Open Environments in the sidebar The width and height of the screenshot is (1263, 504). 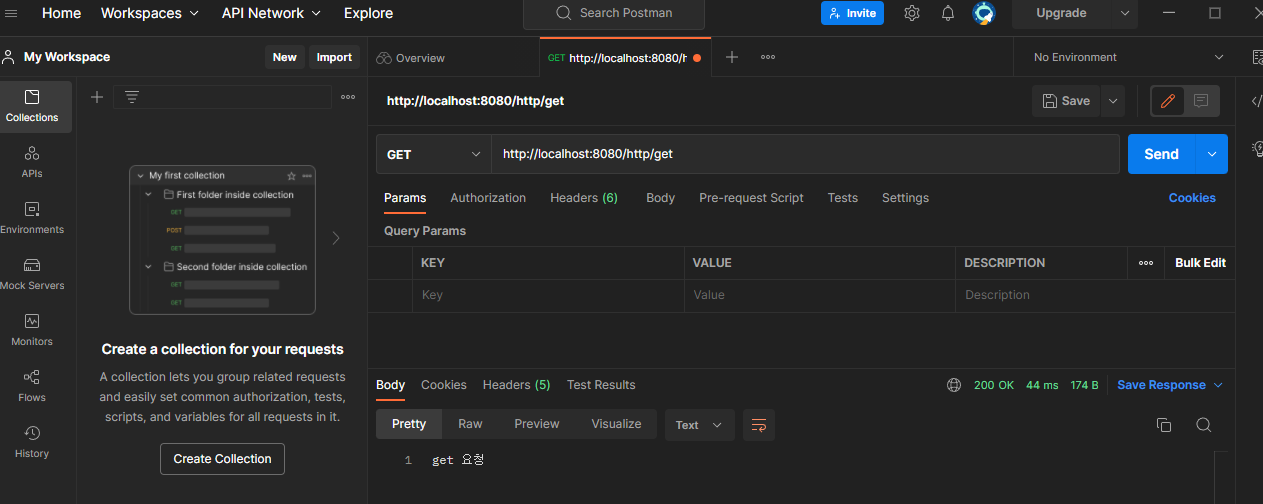32,218
